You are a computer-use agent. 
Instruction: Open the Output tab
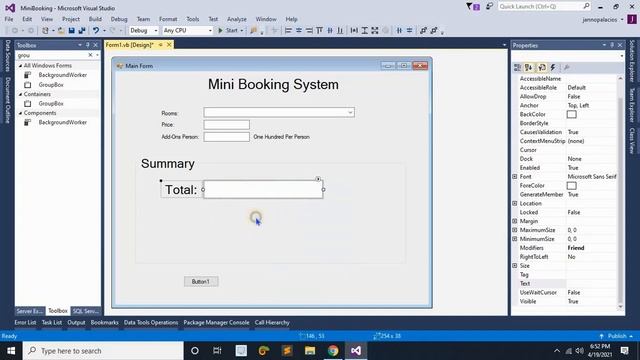click(x=76, y=322)
